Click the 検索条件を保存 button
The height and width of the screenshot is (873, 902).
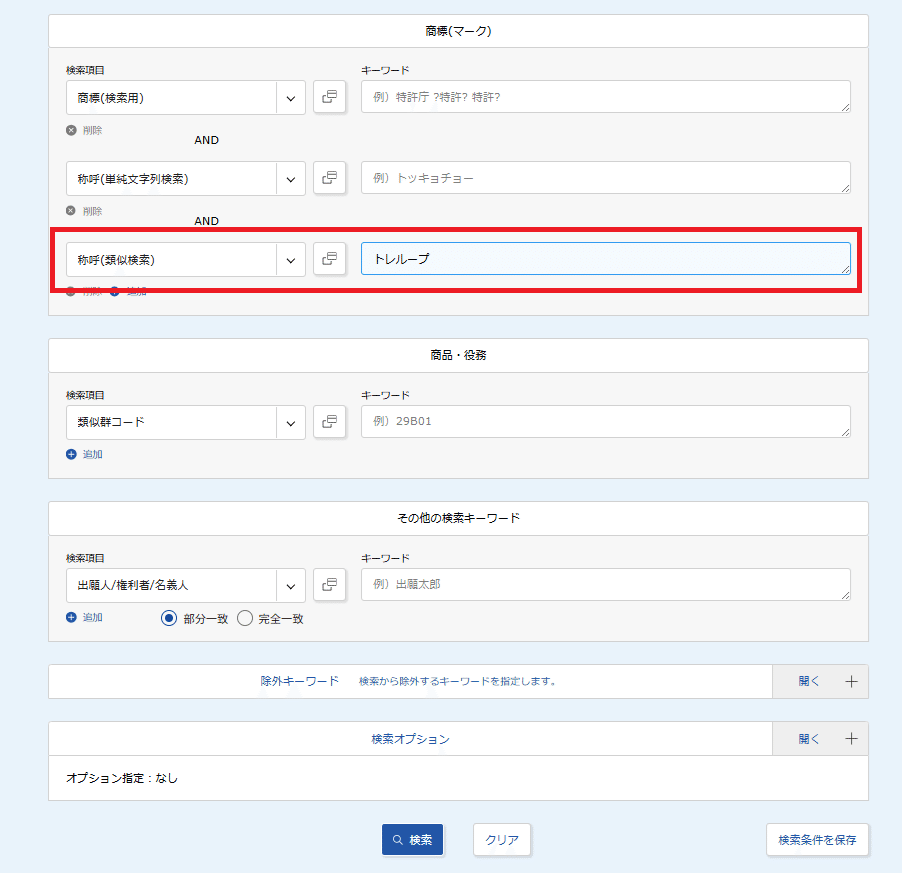[x=817, y=840]
